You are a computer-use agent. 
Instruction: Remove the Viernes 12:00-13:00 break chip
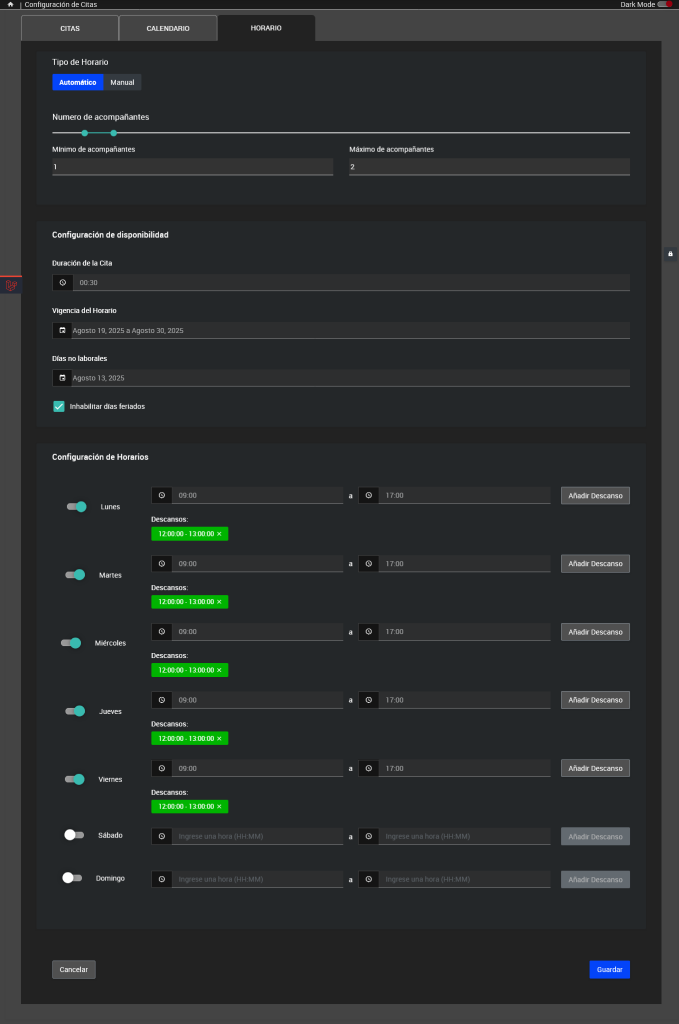[x=219, y=806]
